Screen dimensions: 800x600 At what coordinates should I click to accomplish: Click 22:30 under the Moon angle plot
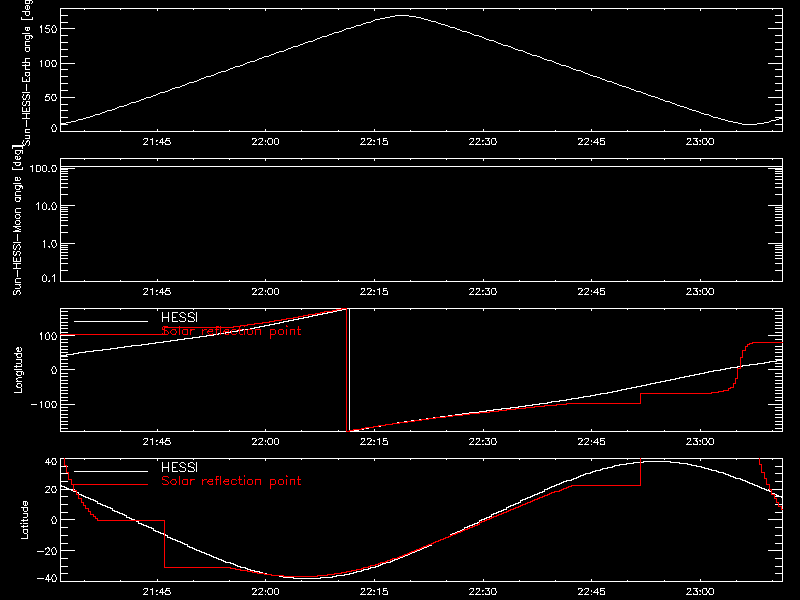483,292
